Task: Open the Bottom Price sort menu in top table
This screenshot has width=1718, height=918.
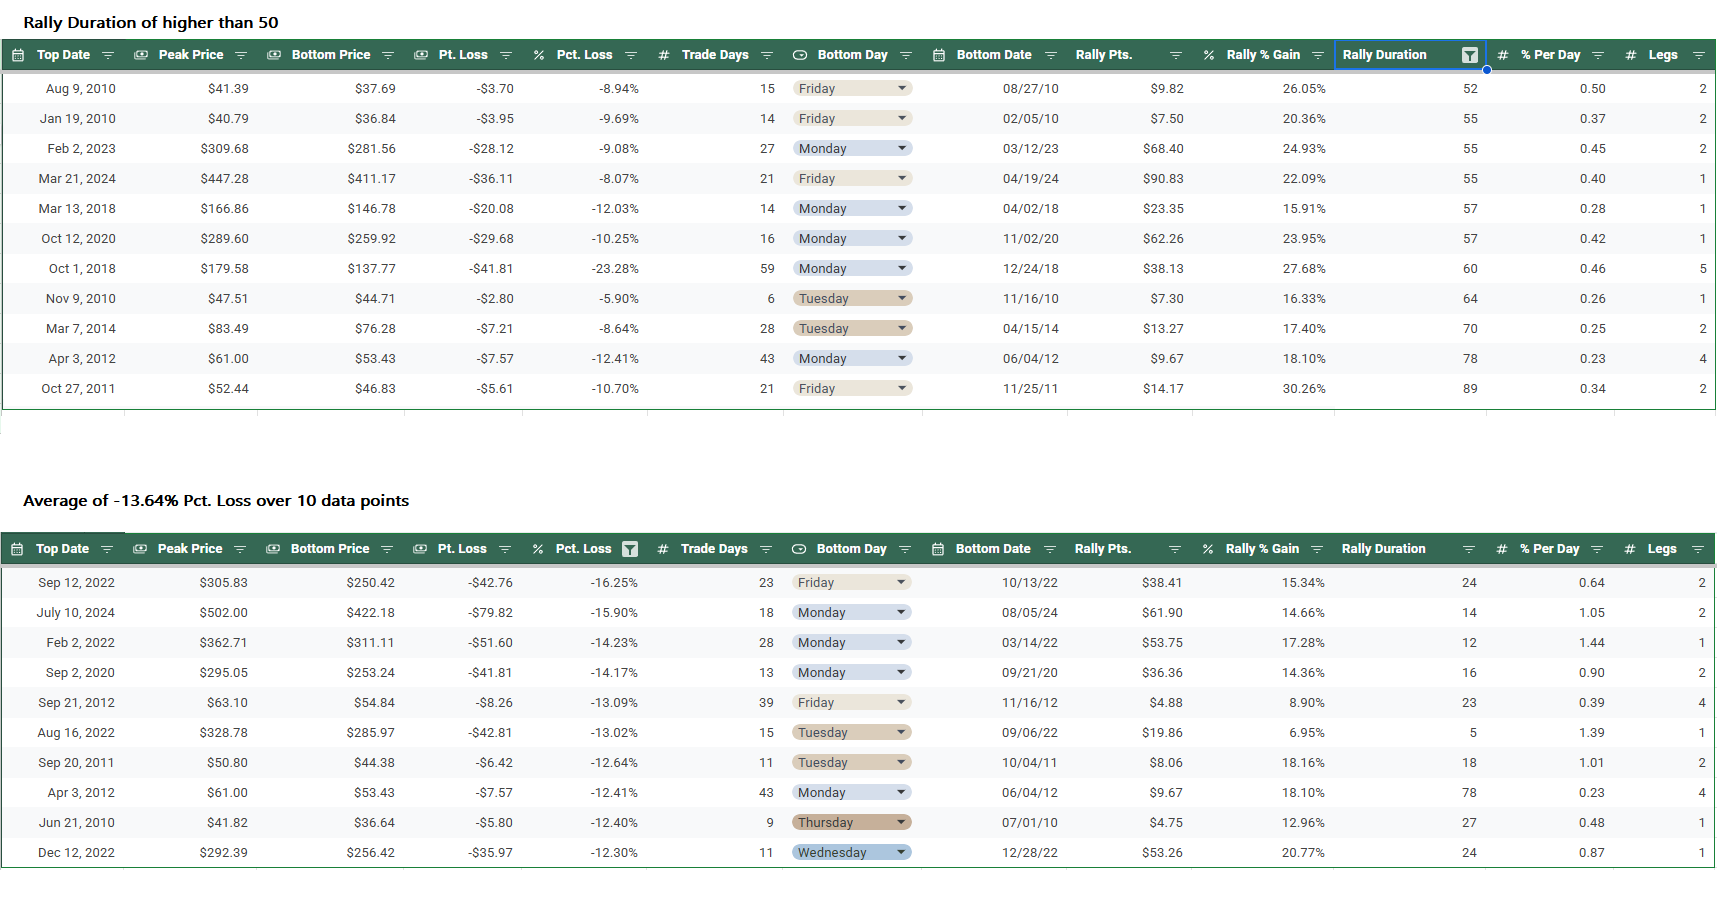Action: pyautogui.click(x=388, y=55)
